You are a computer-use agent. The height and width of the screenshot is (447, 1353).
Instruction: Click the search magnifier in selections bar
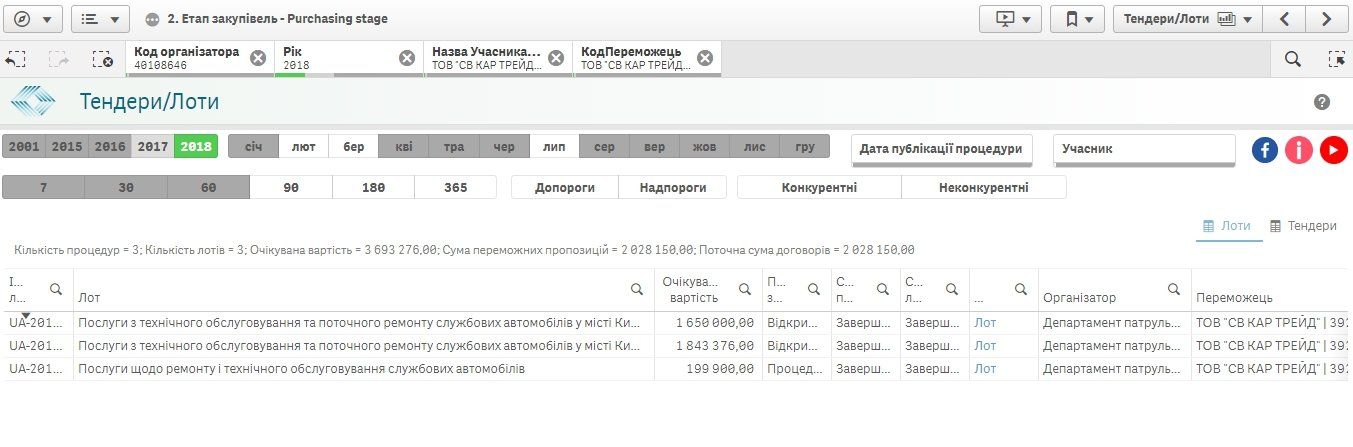(1292, 59)
